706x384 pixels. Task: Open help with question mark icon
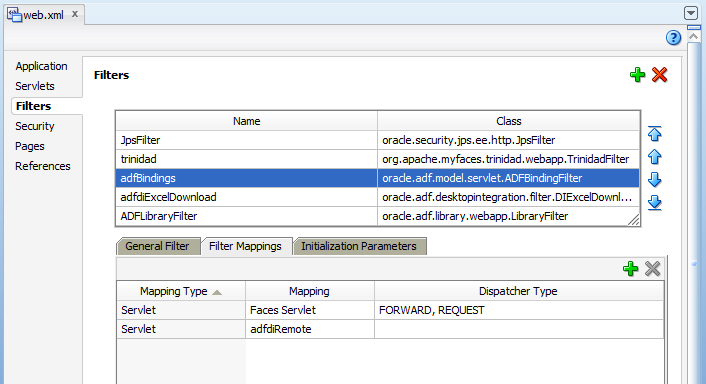[673, 38]
